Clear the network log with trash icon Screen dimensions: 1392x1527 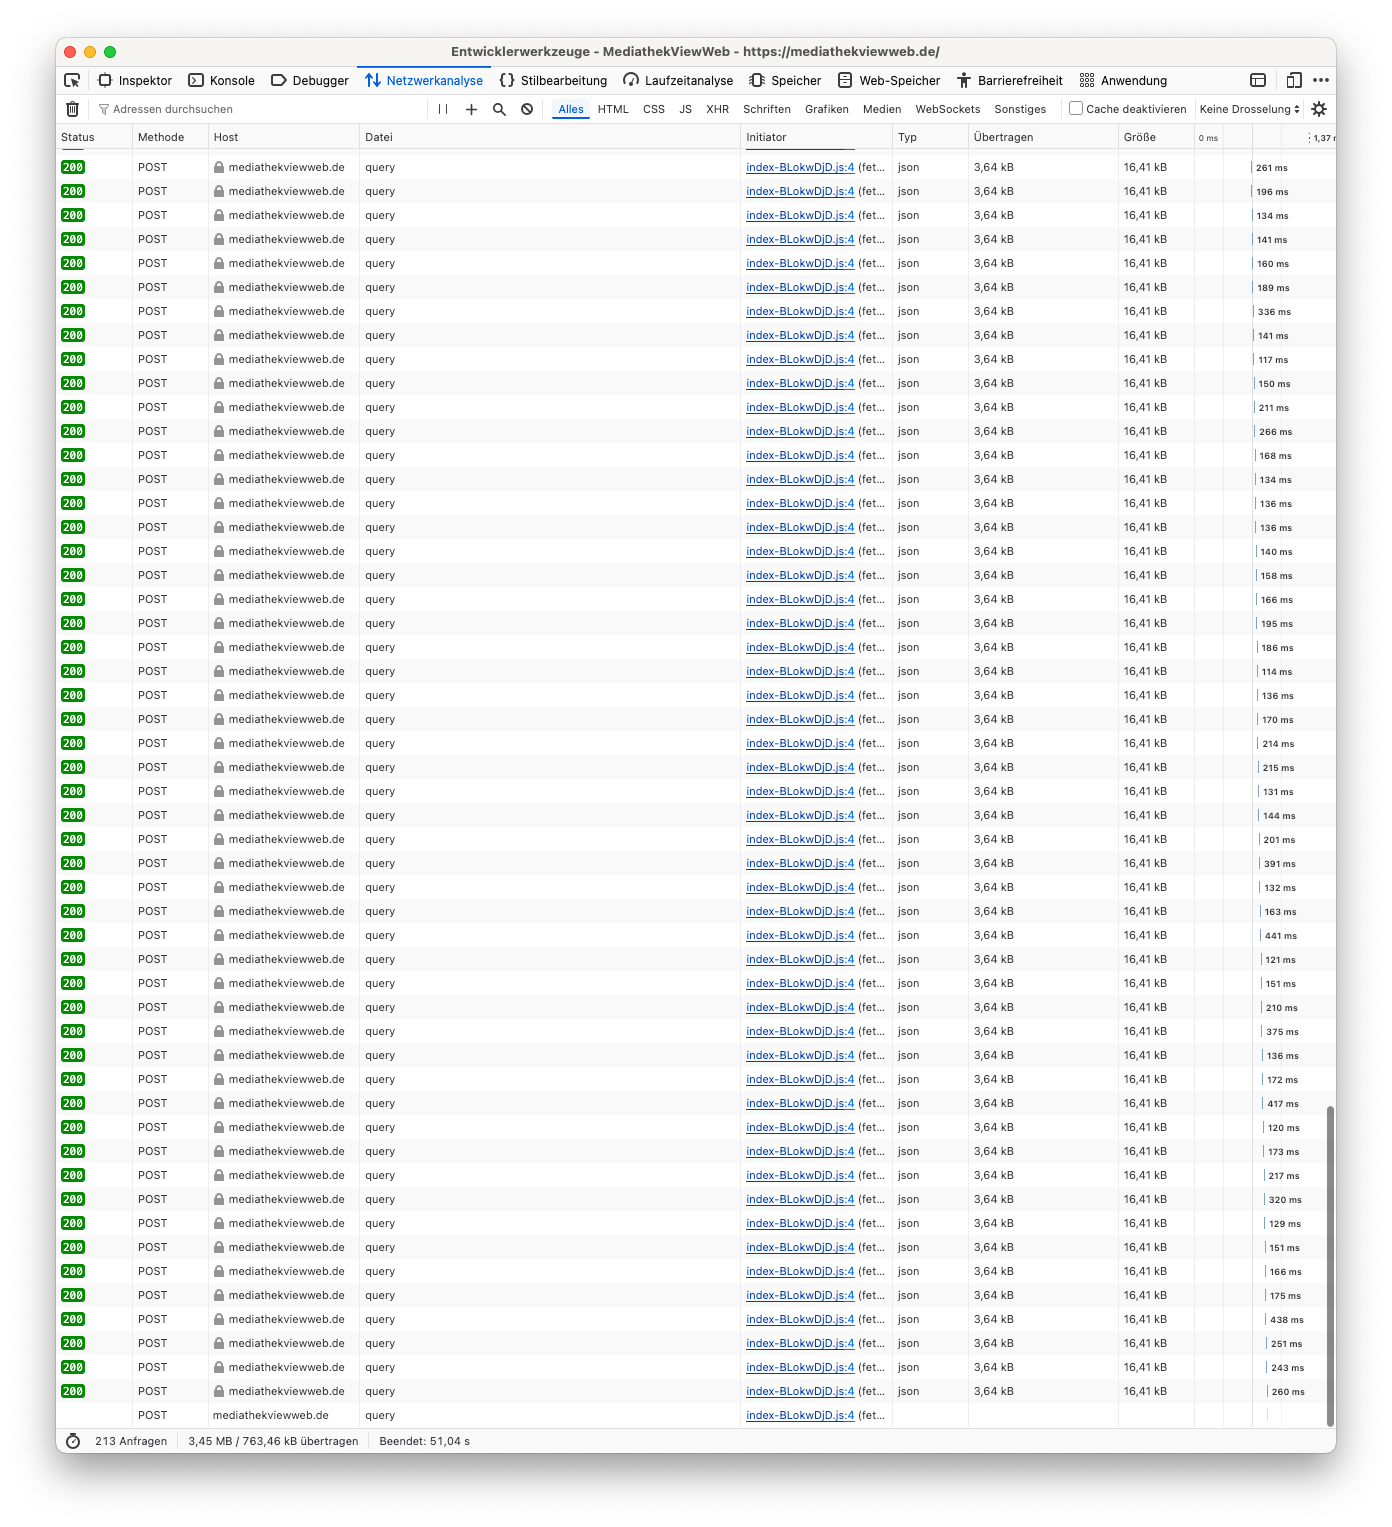click(72, 109)
